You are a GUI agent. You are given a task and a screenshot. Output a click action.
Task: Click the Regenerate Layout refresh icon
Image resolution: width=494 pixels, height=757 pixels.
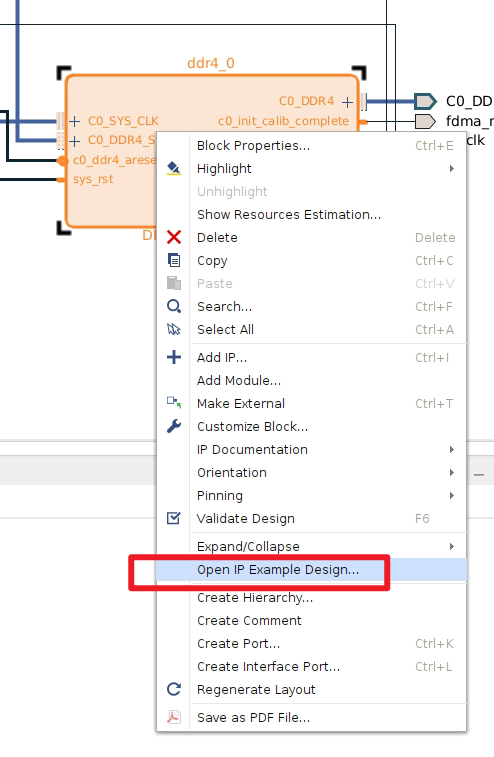point(174,689)
